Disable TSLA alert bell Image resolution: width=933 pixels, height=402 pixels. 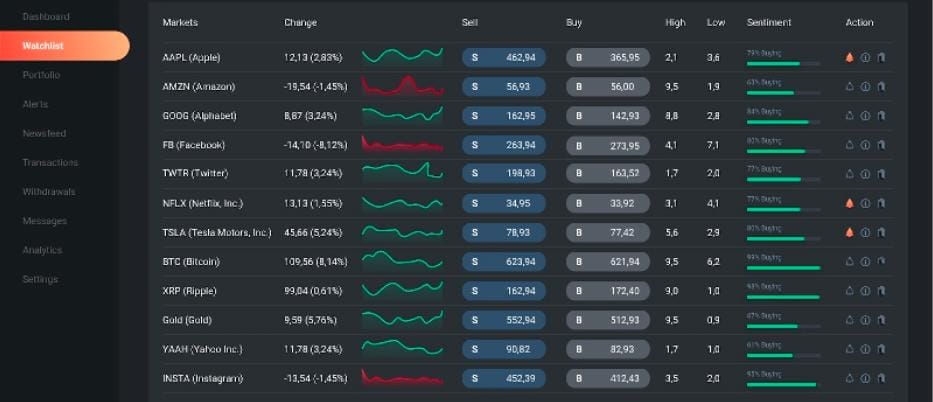850,233
